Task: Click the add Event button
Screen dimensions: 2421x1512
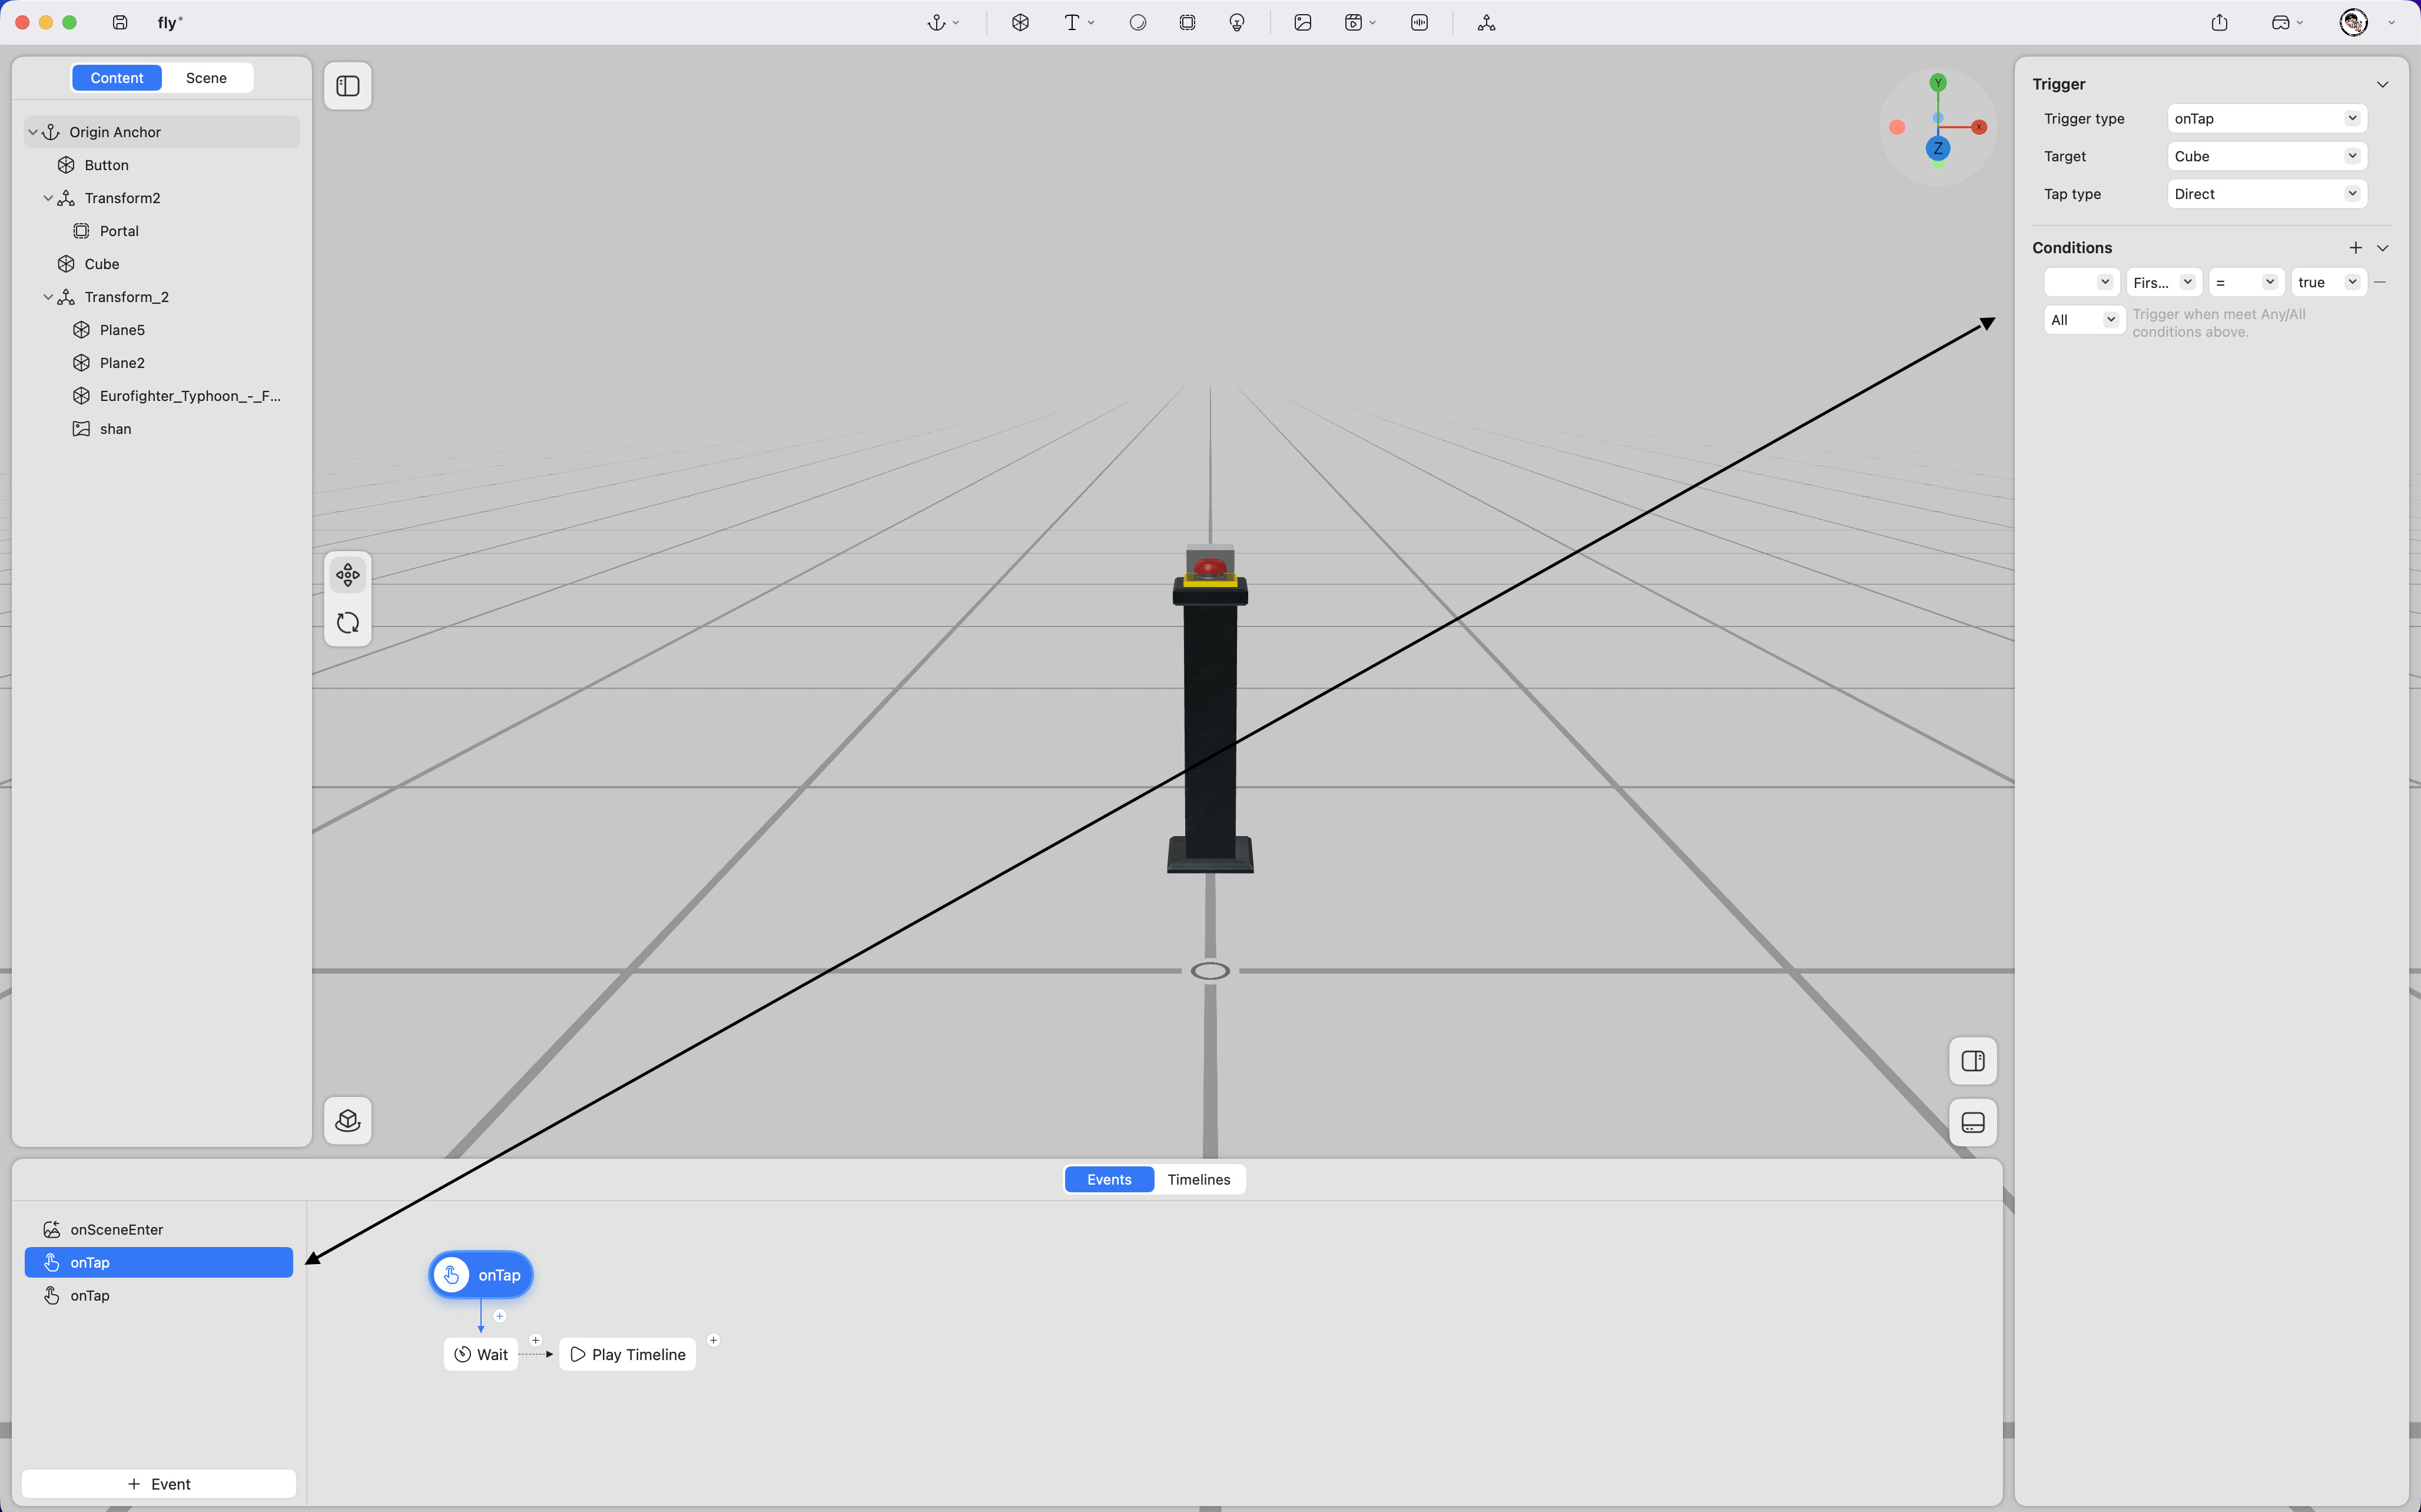Action: (x=159, y=1483)
